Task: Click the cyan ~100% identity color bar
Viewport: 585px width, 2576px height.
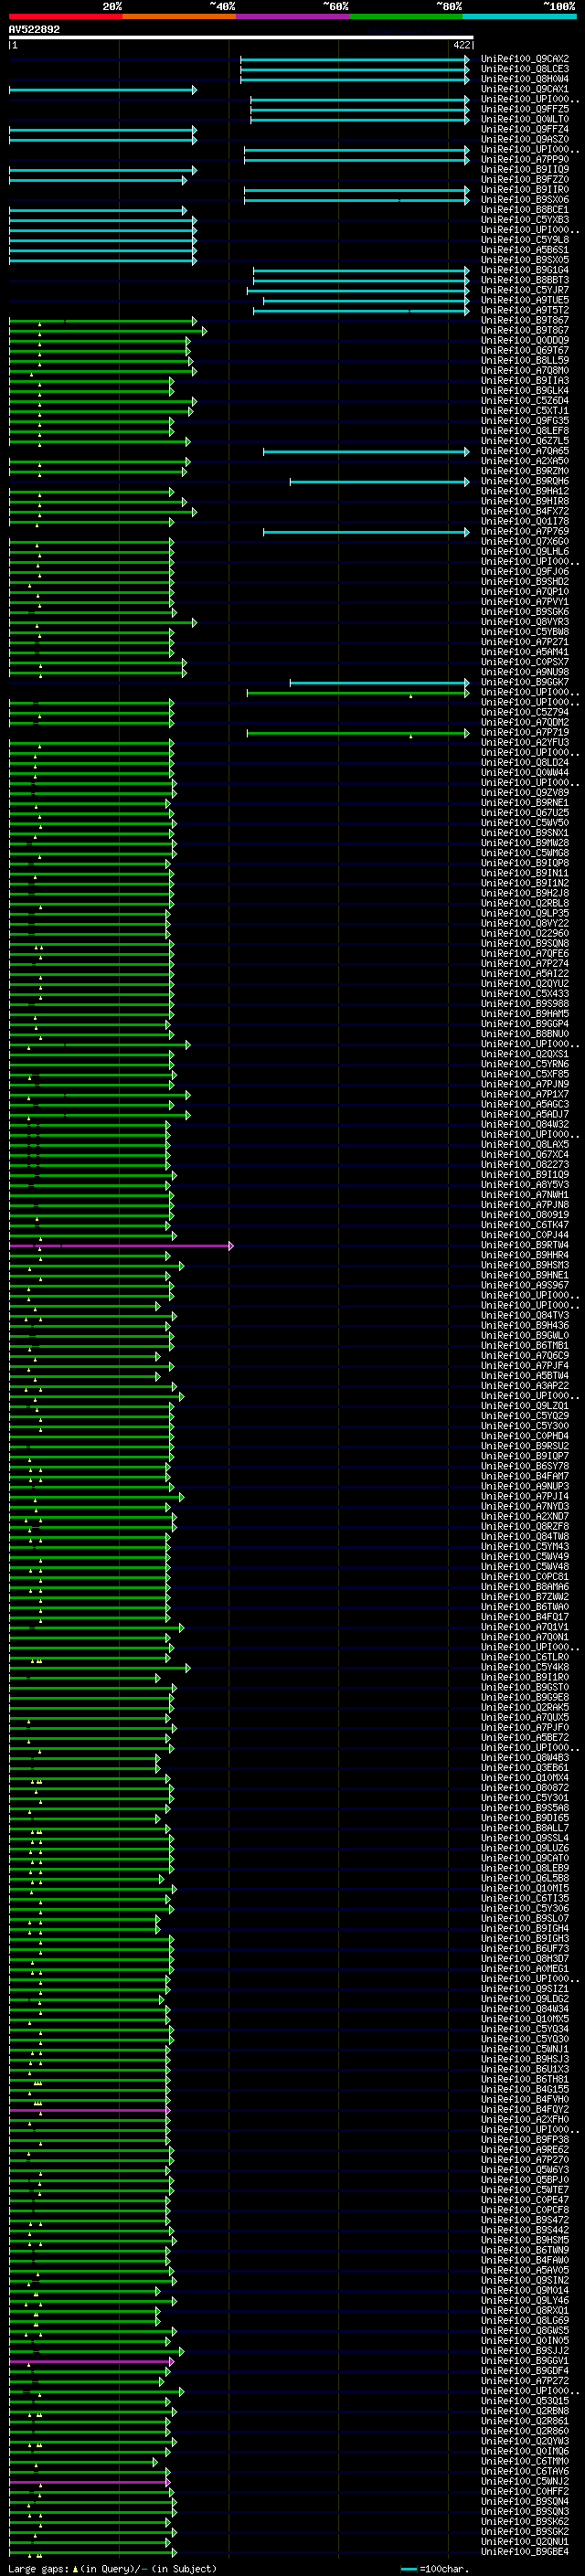Action: (x=519, y=16)
